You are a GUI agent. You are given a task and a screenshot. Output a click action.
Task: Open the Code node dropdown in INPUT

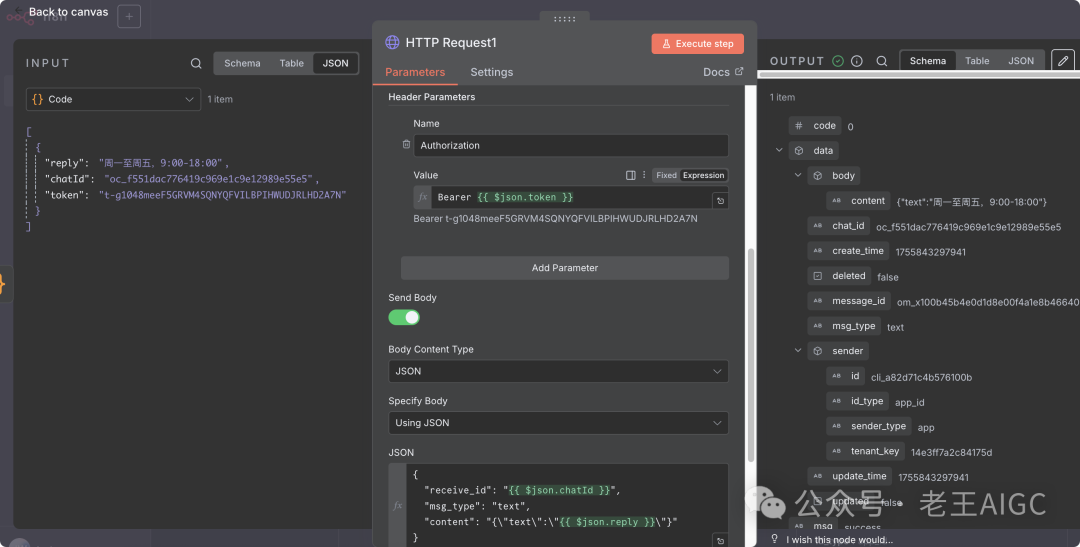(x=114, y=99)
